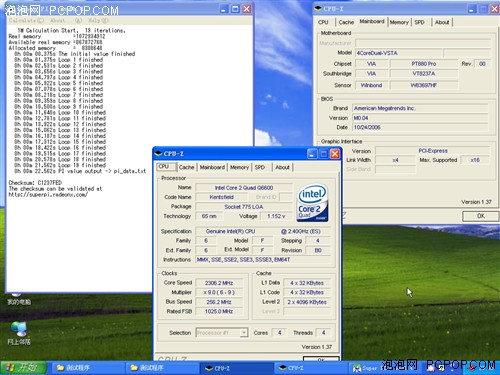This screenshot has width=500, height=375.
Task: Click Specification field Genuine Intel(R) CPU
Action: click(263, 231)
